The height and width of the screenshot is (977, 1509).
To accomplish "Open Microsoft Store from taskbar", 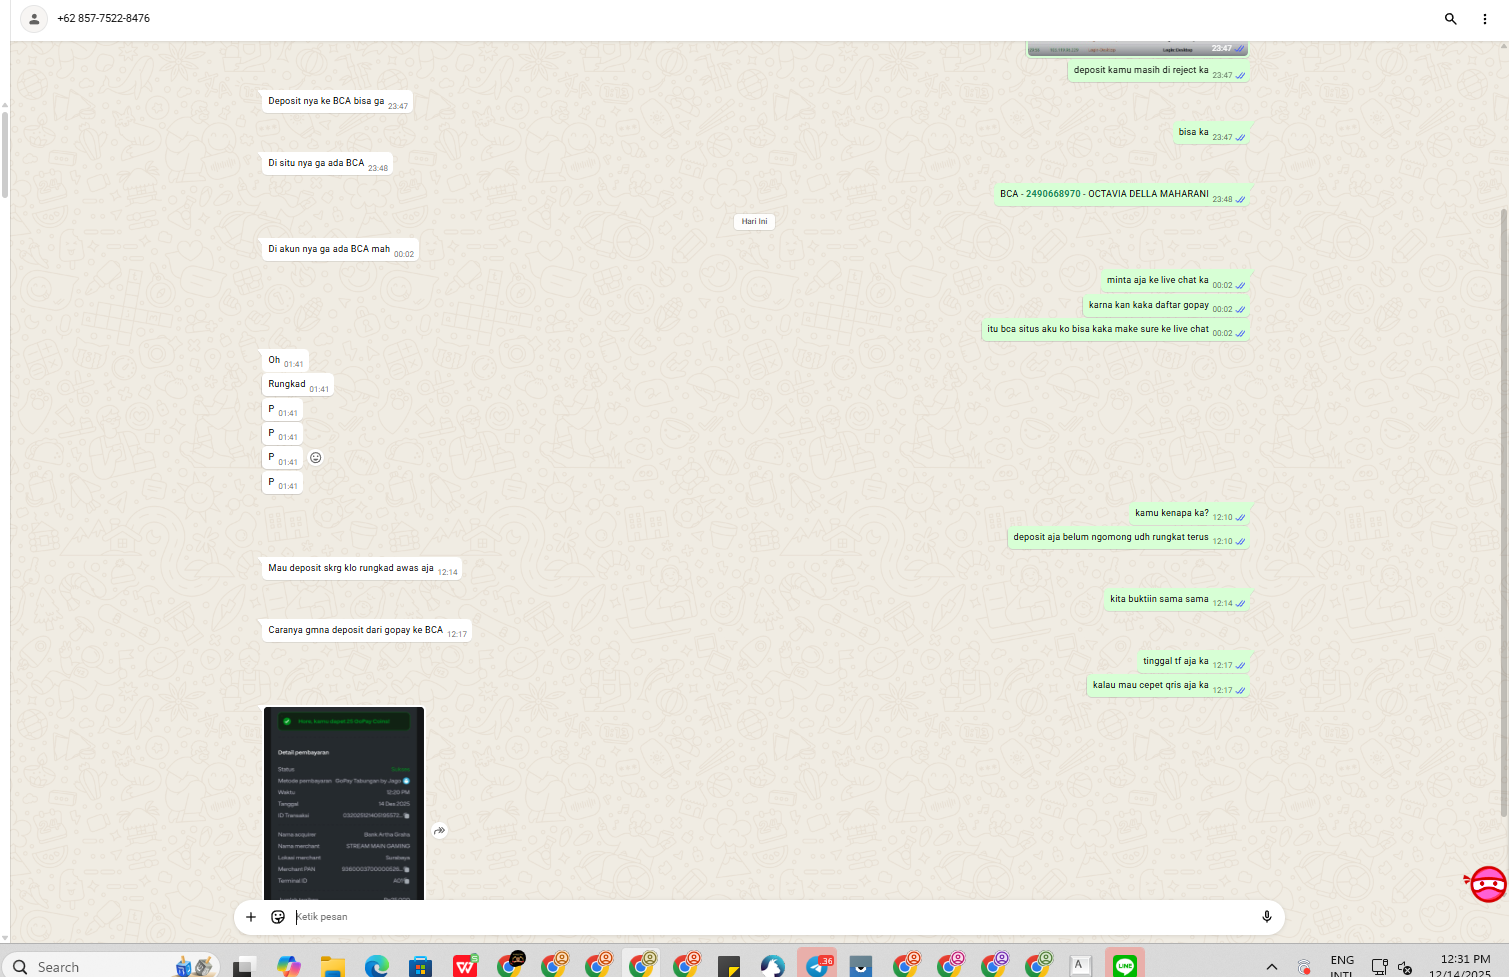I will [420, 966].
